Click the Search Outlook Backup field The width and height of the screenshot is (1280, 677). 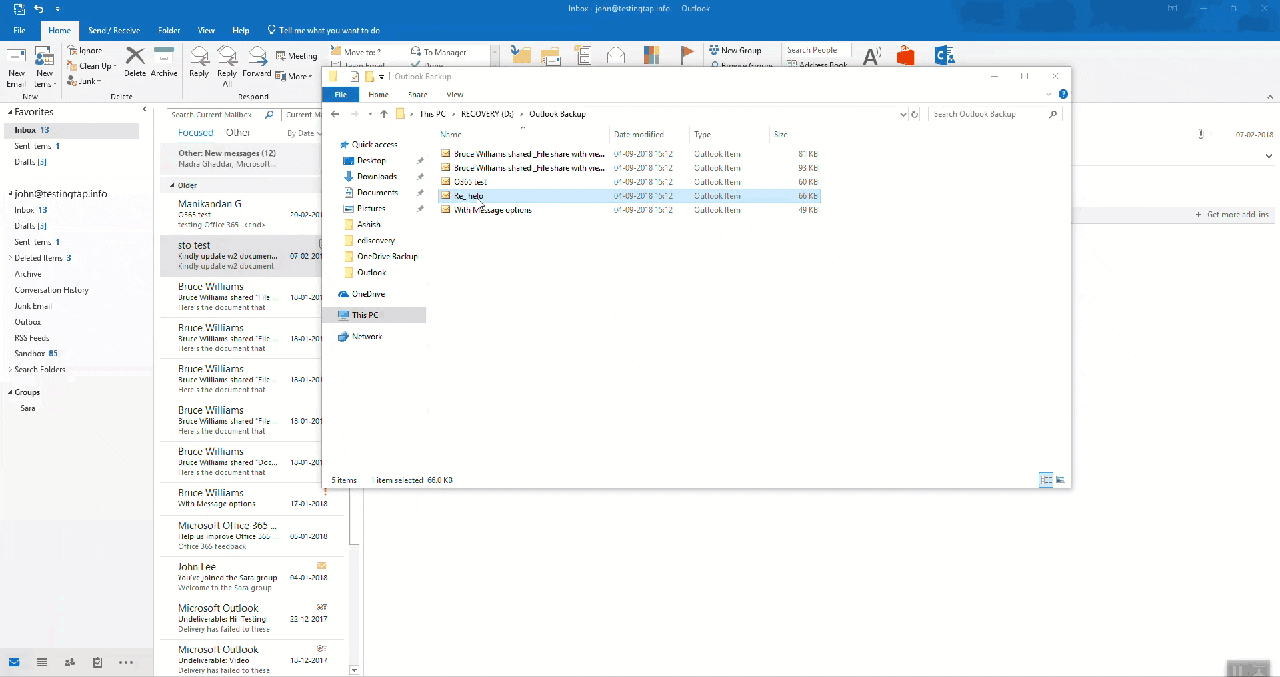click(x=995, y=114)
